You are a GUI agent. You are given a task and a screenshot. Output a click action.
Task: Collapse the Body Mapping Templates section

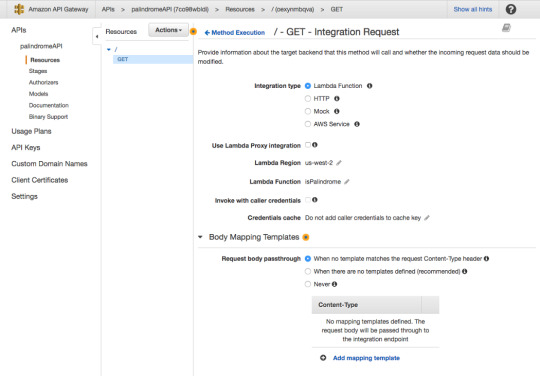[200, 237]
